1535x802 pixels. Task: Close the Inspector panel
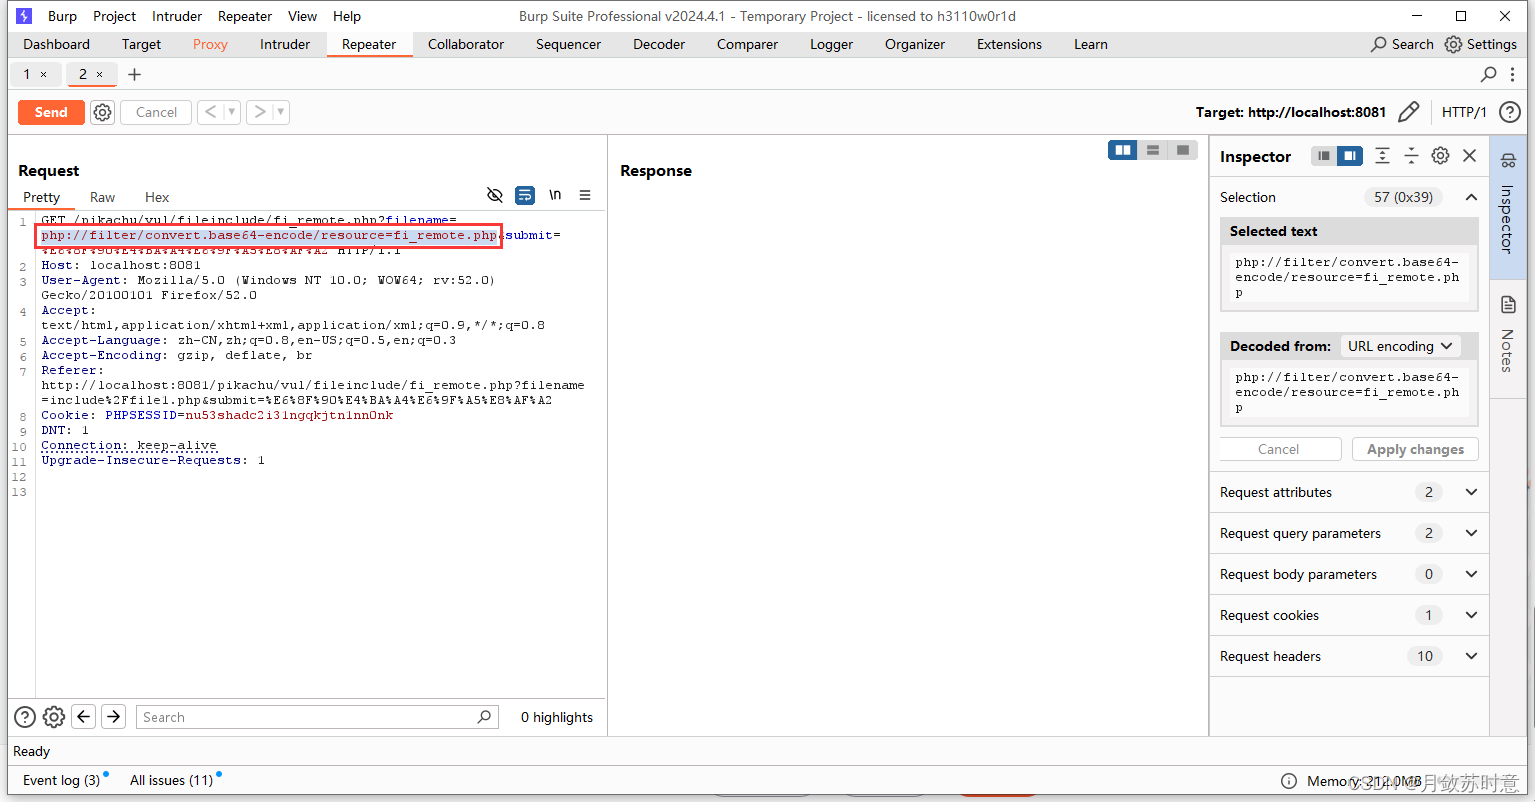pyautogui.click(x=1469, y=156)
